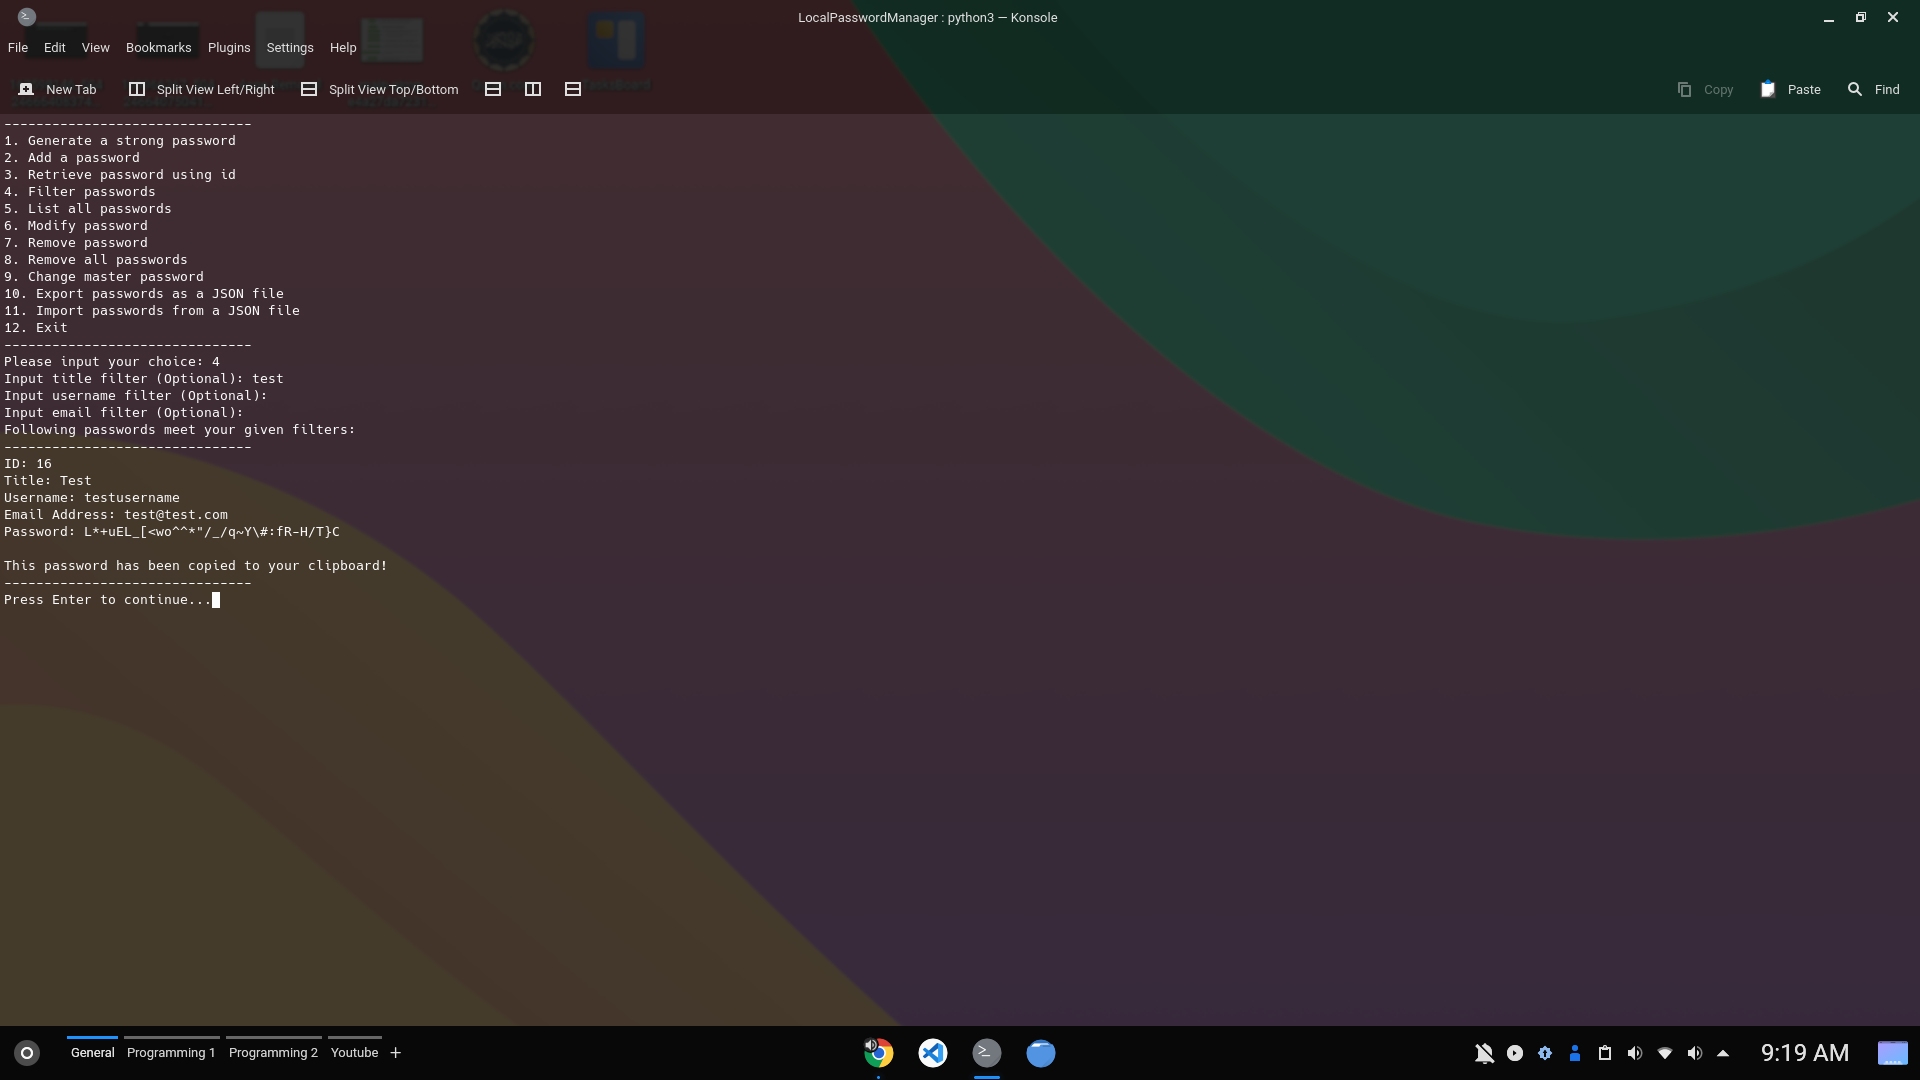Switch to Youtube virtual desktop
This screenshot has height=1080, width=1920.
pyautogui.click(x=354, y=1052)
